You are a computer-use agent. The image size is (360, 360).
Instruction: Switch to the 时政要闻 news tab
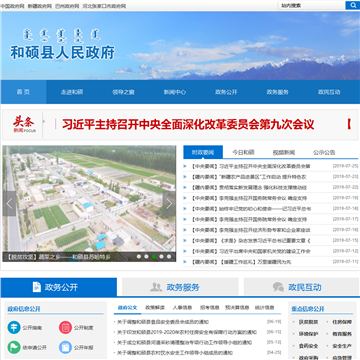(x=203, y=152)
